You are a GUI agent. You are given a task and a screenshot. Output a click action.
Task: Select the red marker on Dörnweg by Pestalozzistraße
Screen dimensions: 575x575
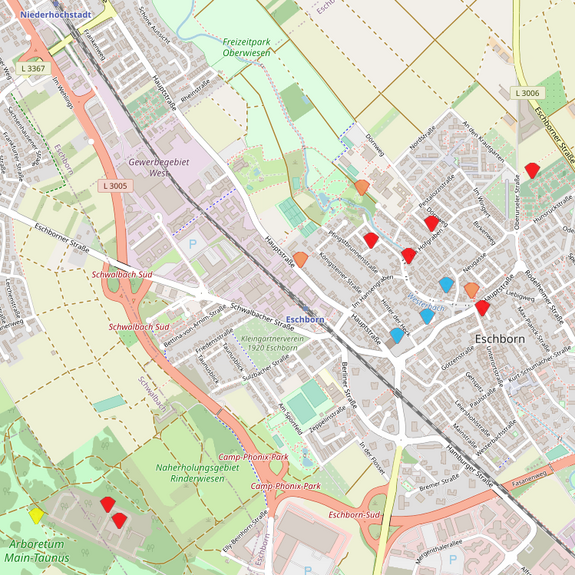[432, 224]
